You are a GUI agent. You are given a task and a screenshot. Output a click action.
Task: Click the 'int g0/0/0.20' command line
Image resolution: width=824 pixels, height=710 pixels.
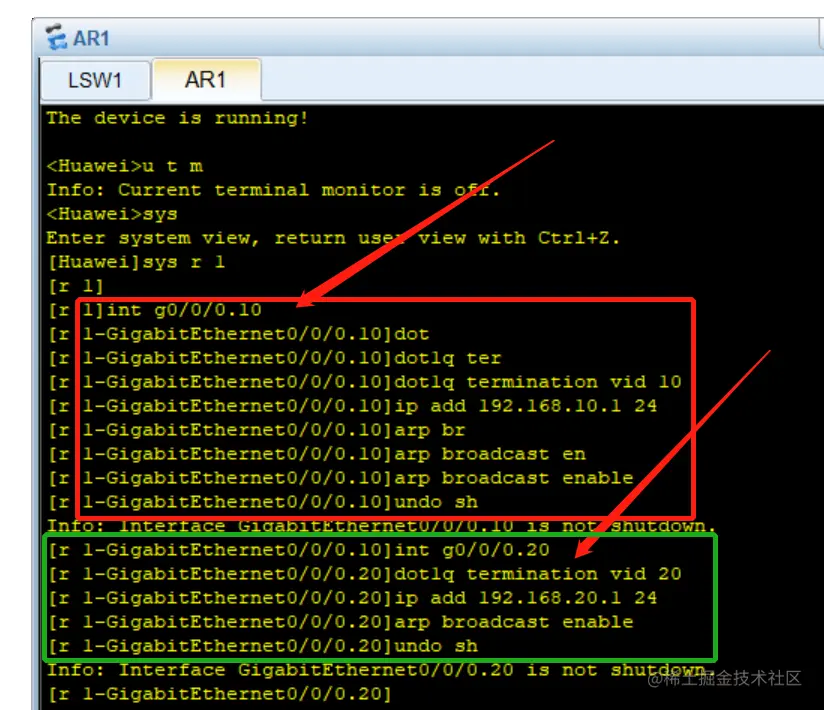pos(299,550)
